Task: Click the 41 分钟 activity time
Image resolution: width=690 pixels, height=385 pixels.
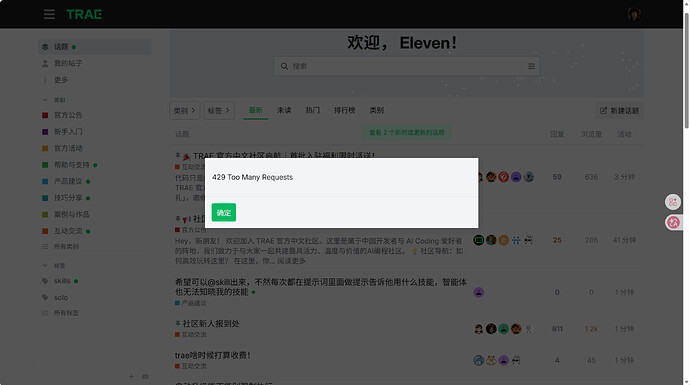Action: 624,240
